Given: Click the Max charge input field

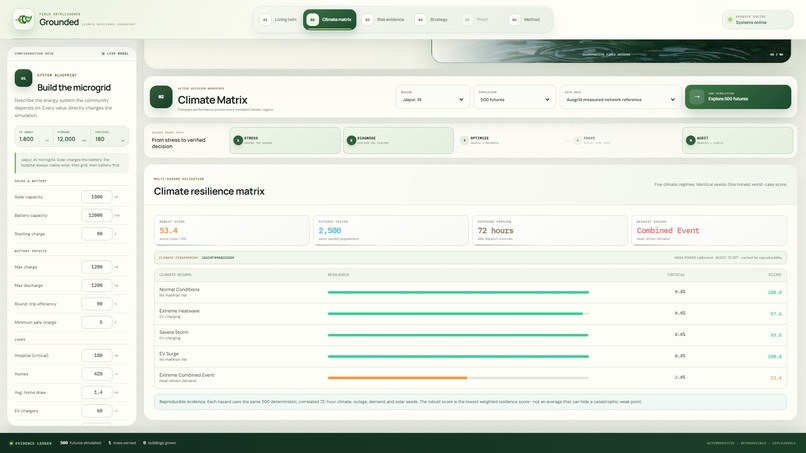Looking at the screenshot, I should pos(97,267).
